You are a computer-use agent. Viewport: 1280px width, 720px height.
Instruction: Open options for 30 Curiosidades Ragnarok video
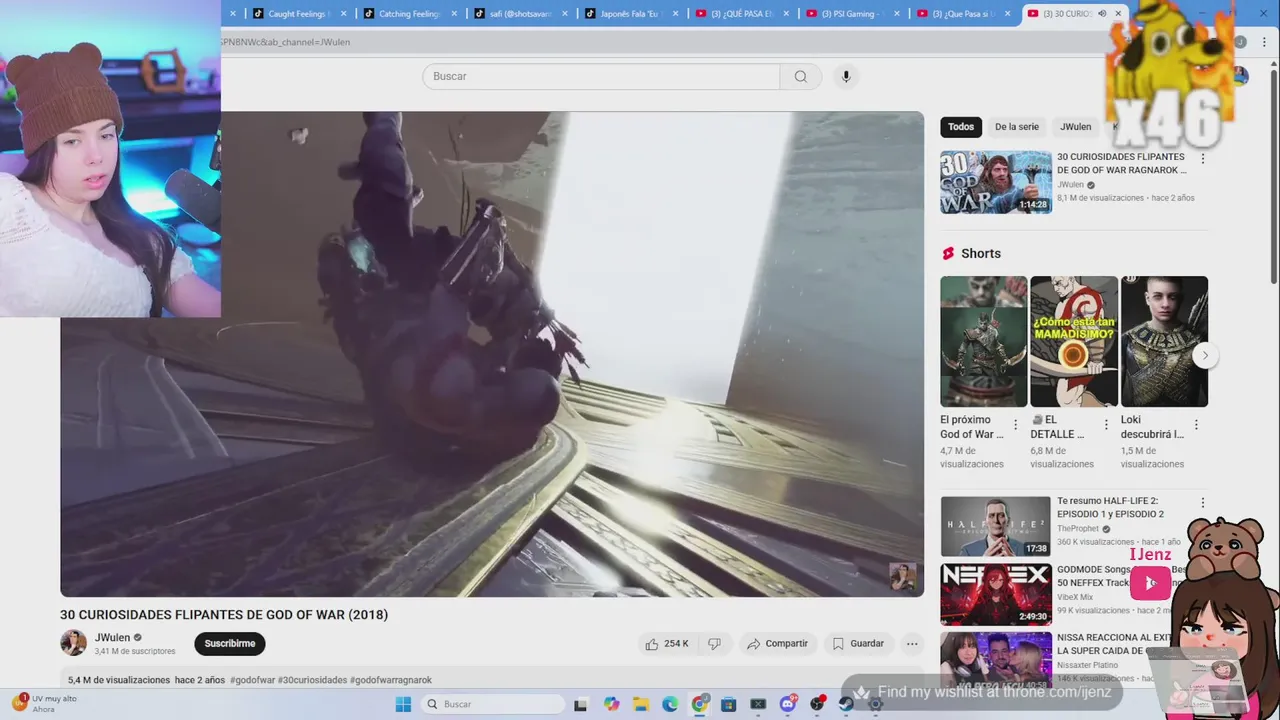click(1203, 158)
